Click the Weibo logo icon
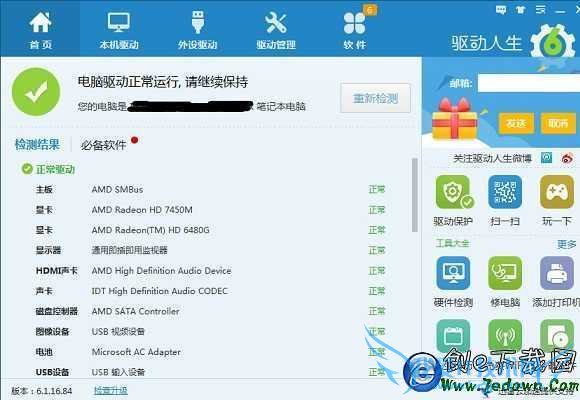This screenshot has height=400, width=580. tap(567, 158)
